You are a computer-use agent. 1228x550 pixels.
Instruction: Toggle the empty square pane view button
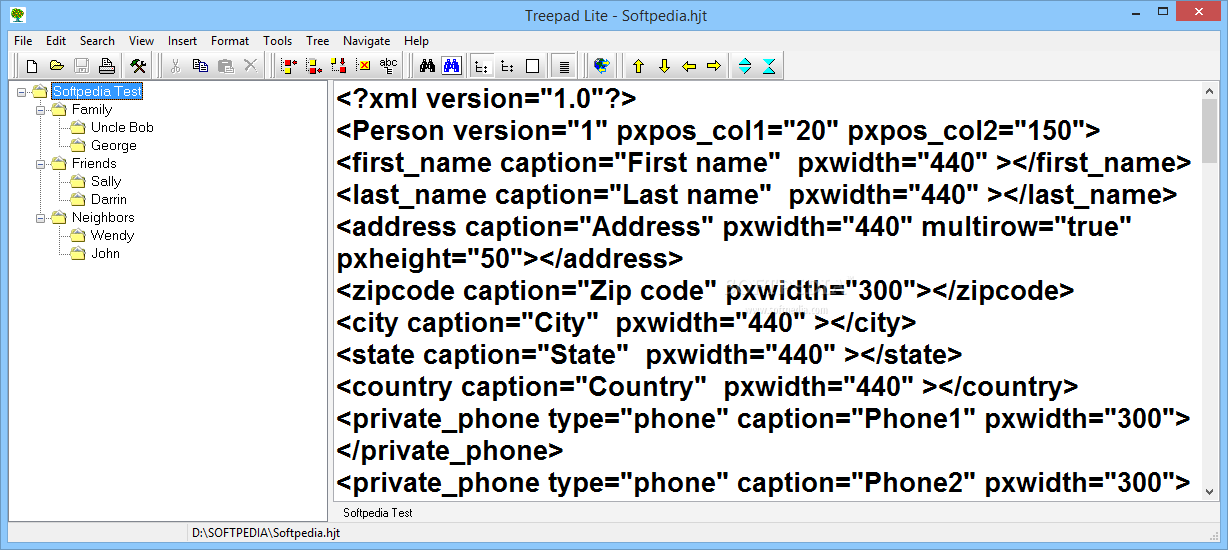532,66
